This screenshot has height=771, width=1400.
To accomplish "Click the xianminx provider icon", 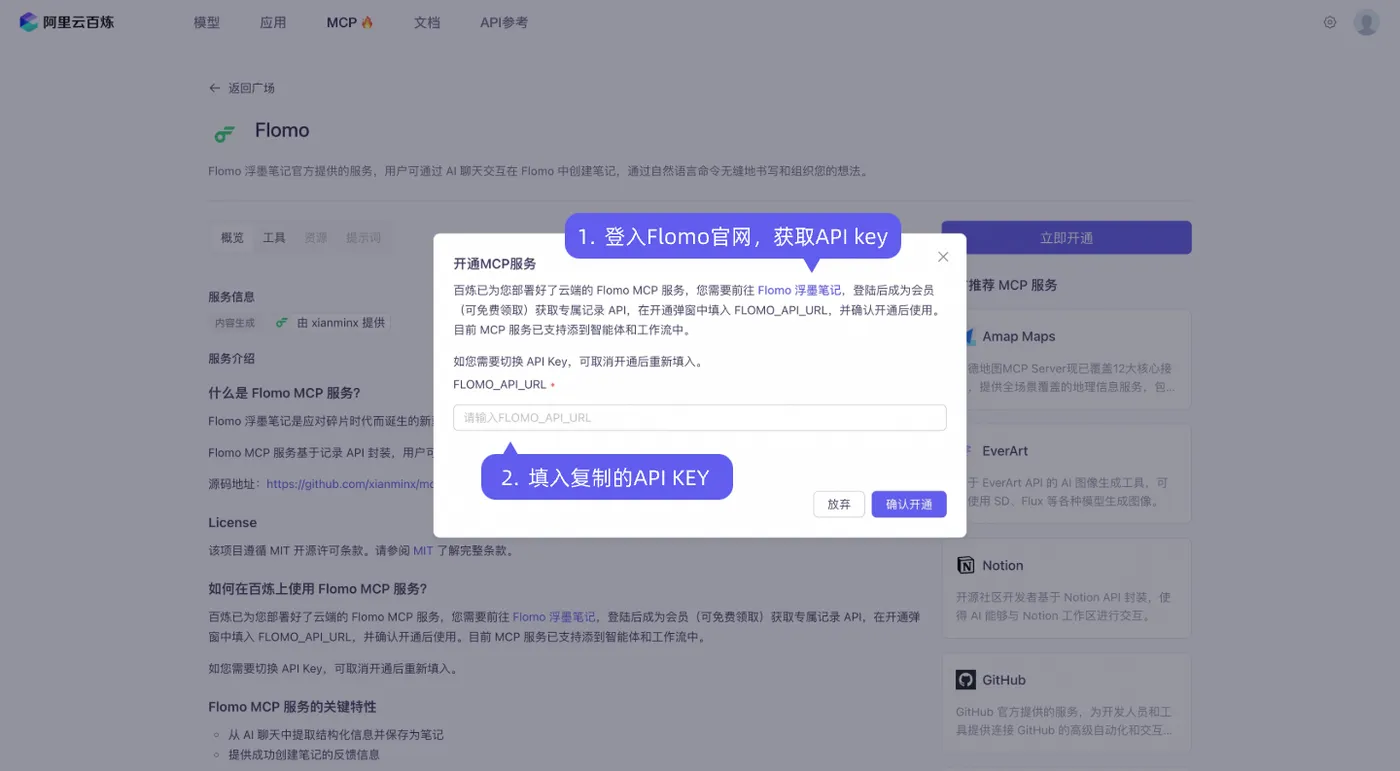I will click(282, 323).
